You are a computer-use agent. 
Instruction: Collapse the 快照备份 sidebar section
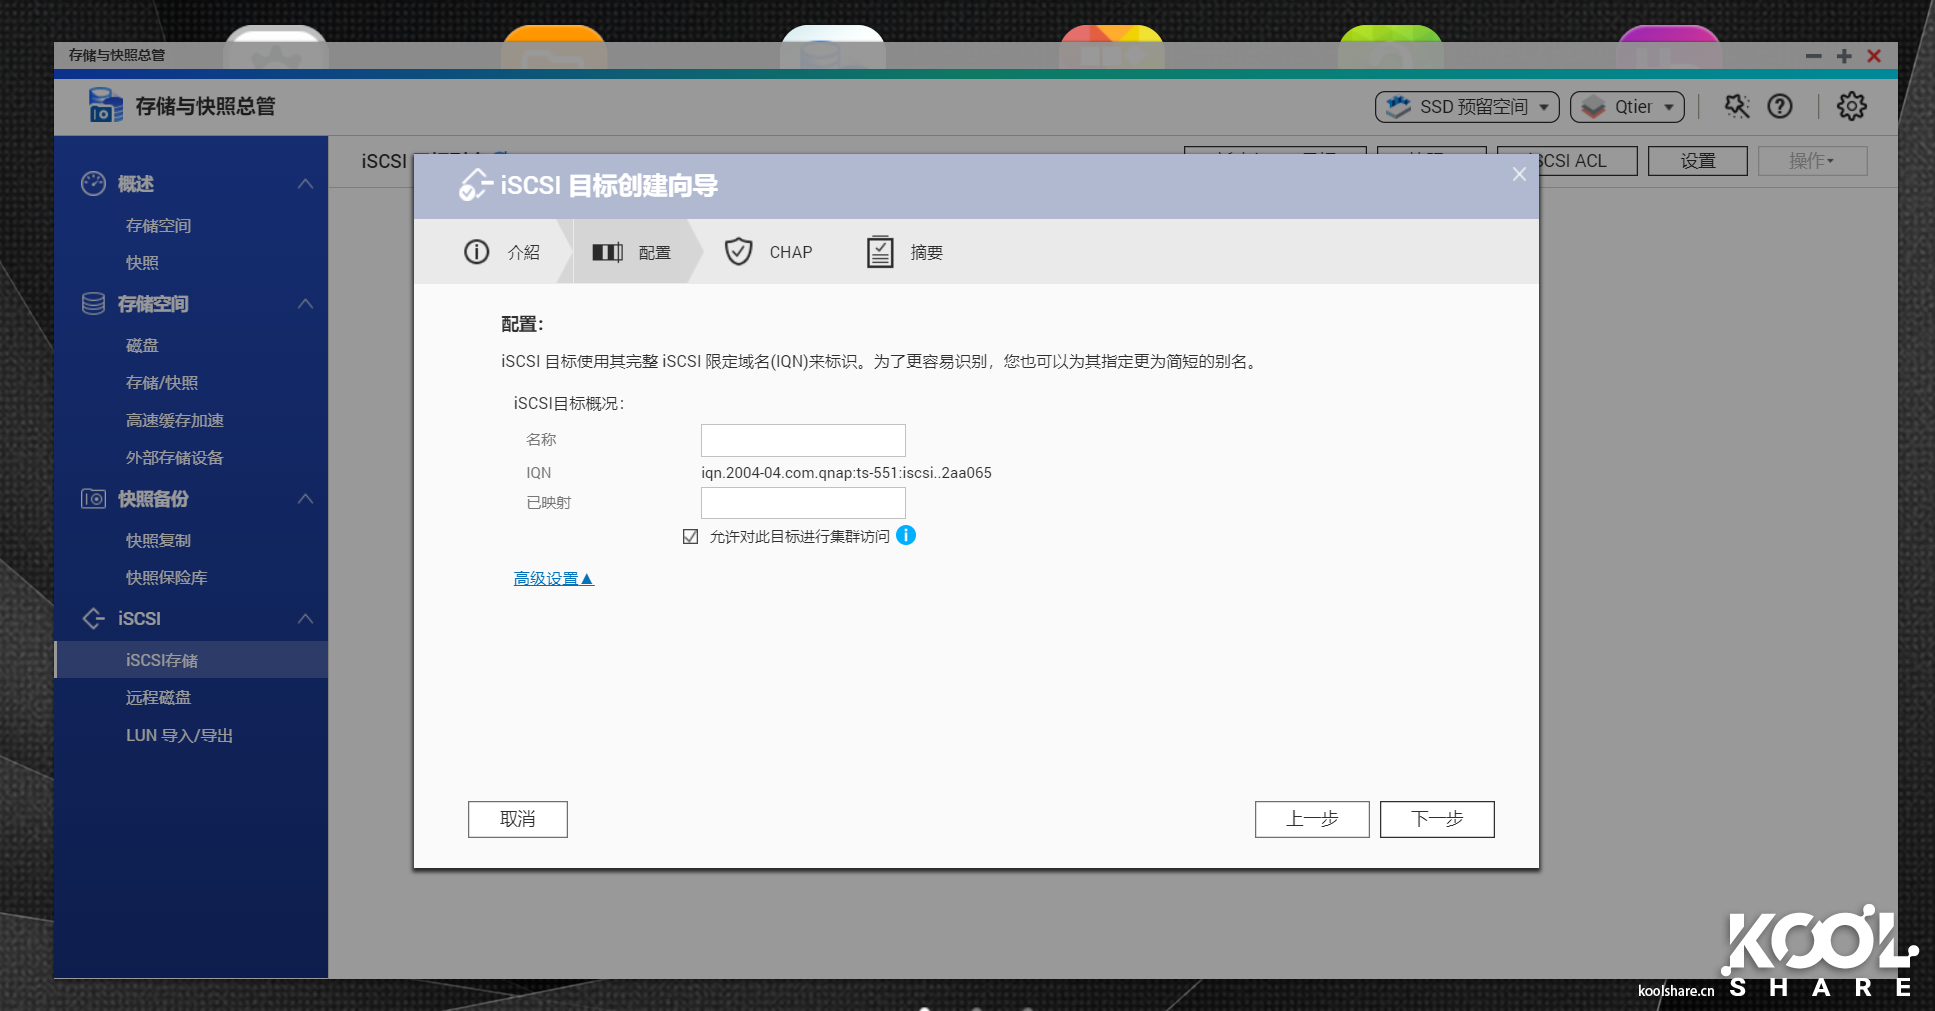click(x=306, y=499)
